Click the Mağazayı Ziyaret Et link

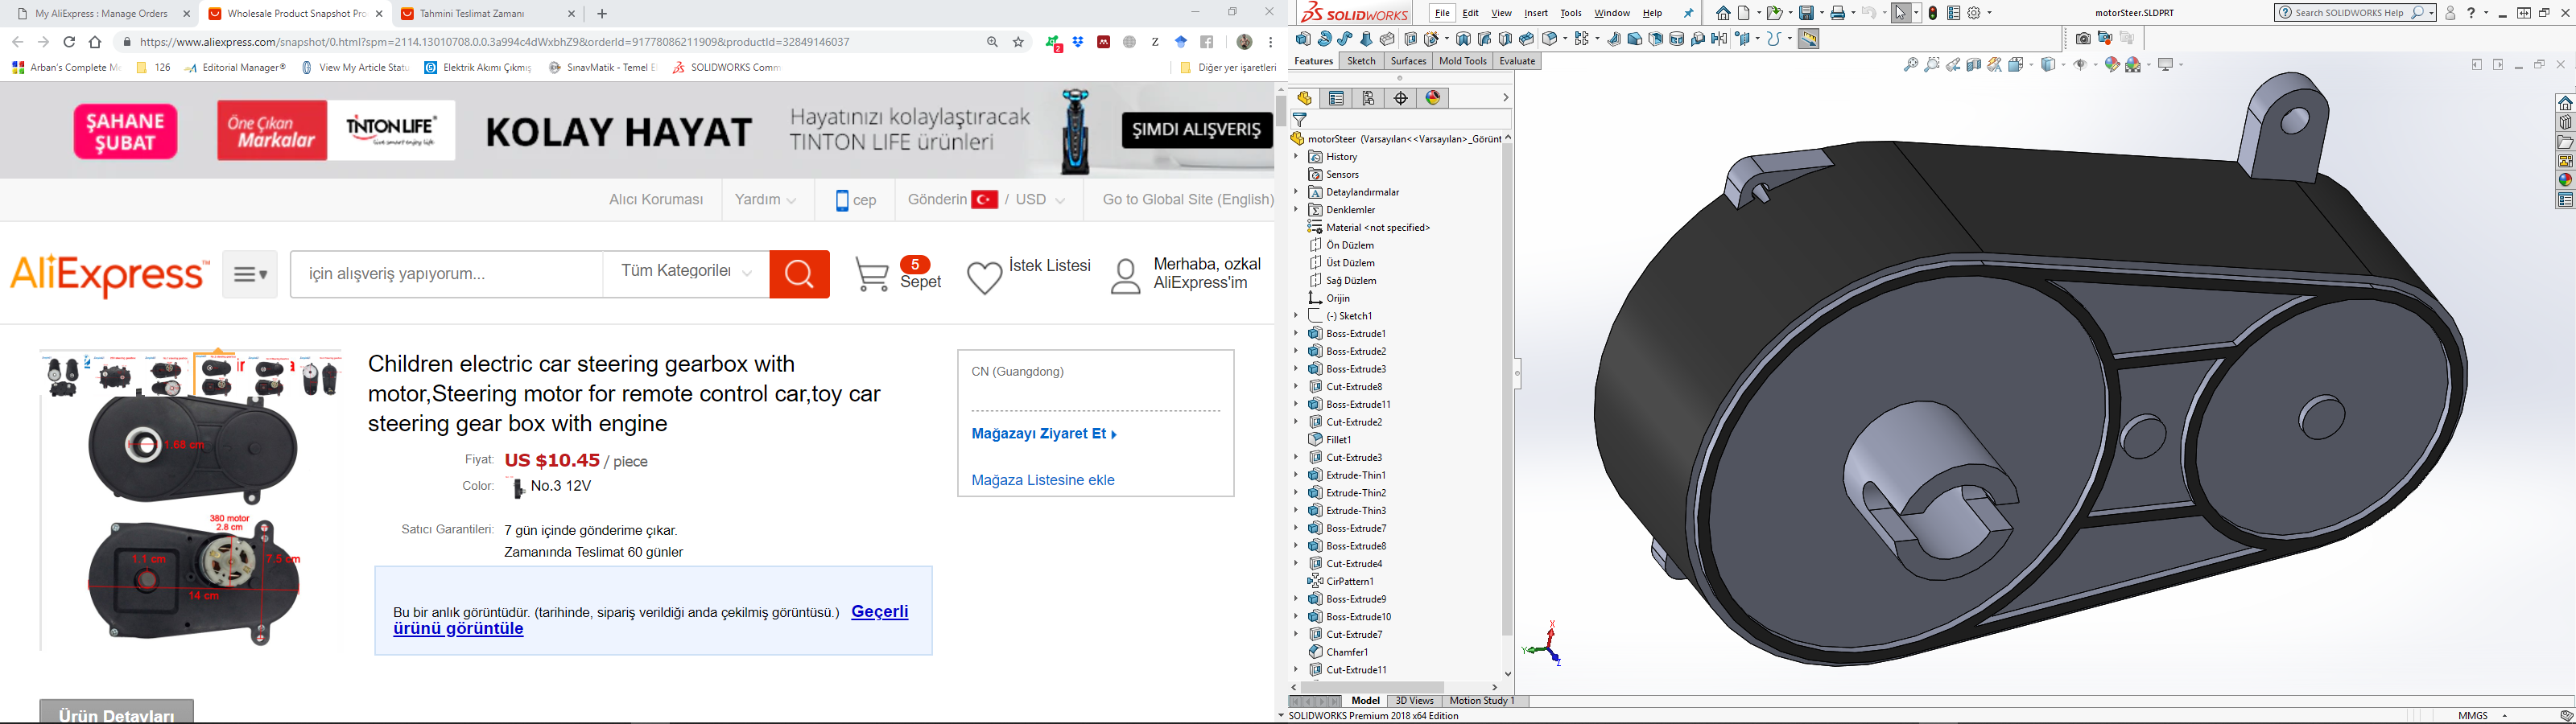tap(1044, 434)
